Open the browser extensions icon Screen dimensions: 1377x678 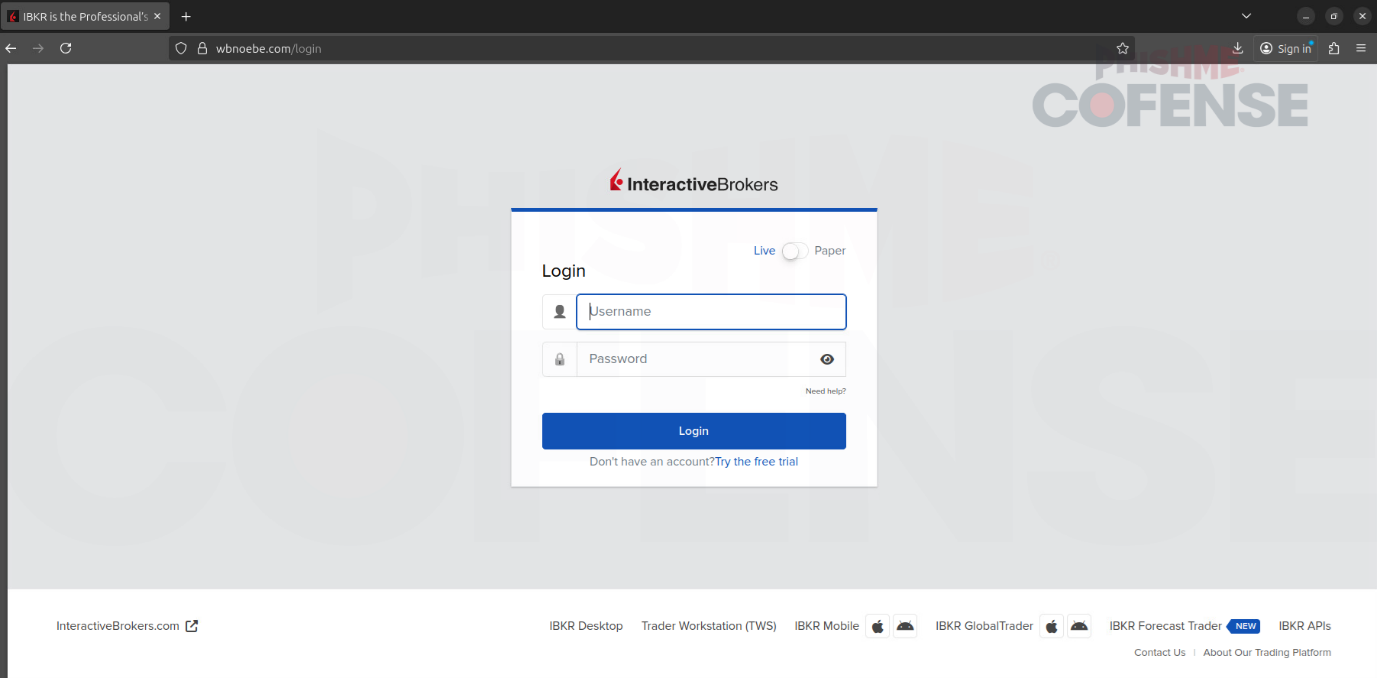[1334, 48]
